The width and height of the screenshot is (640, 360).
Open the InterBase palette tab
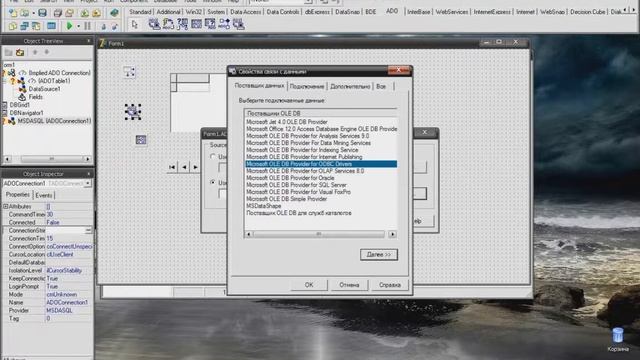(x=418, y=12)
